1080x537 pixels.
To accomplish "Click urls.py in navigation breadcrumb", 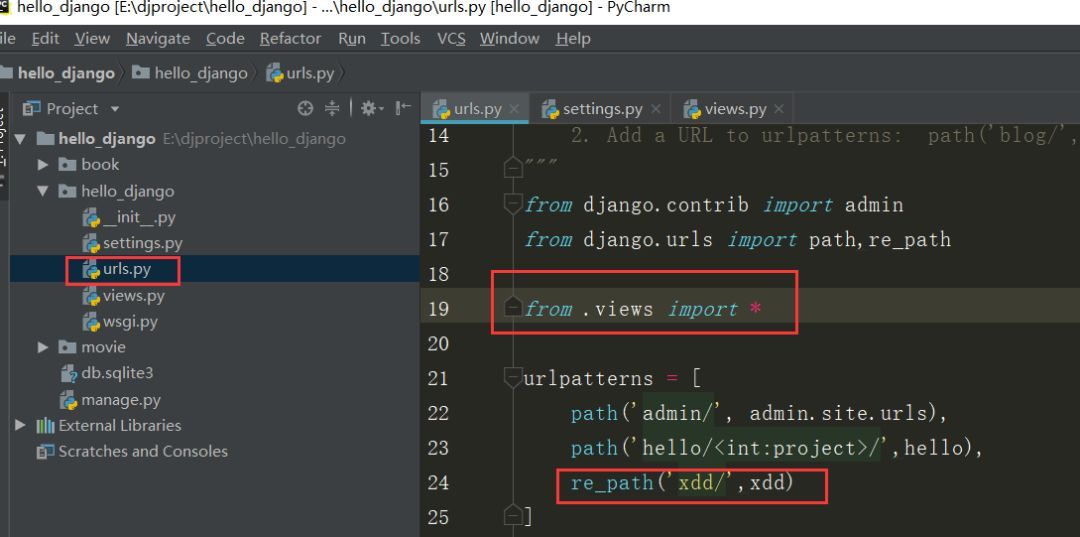I will click(300, 73).
